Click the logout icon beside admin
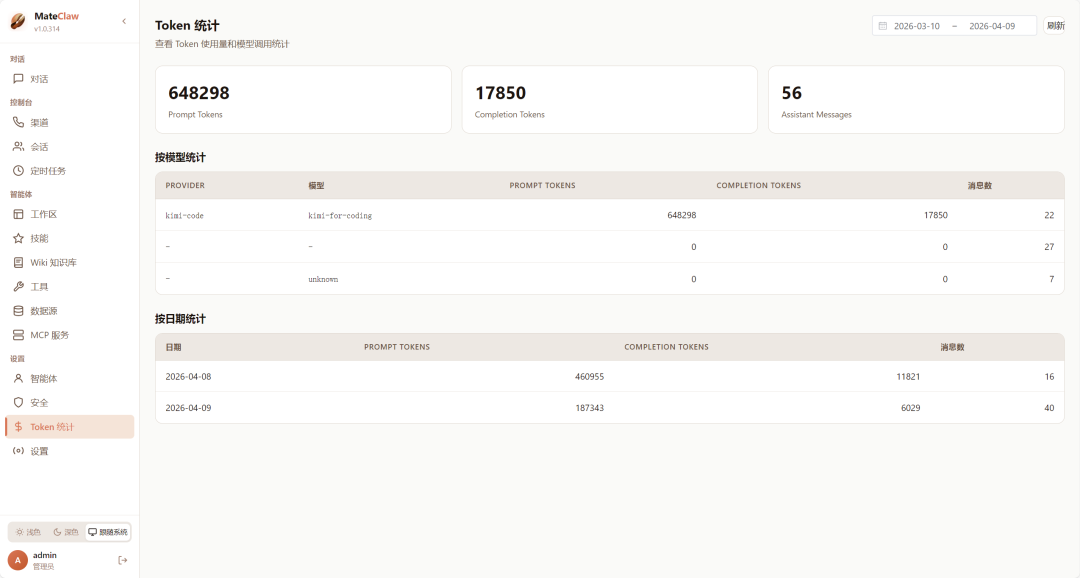Image resolution: width=1080 pixels, height=578 pixels. (x=123, y=560)
